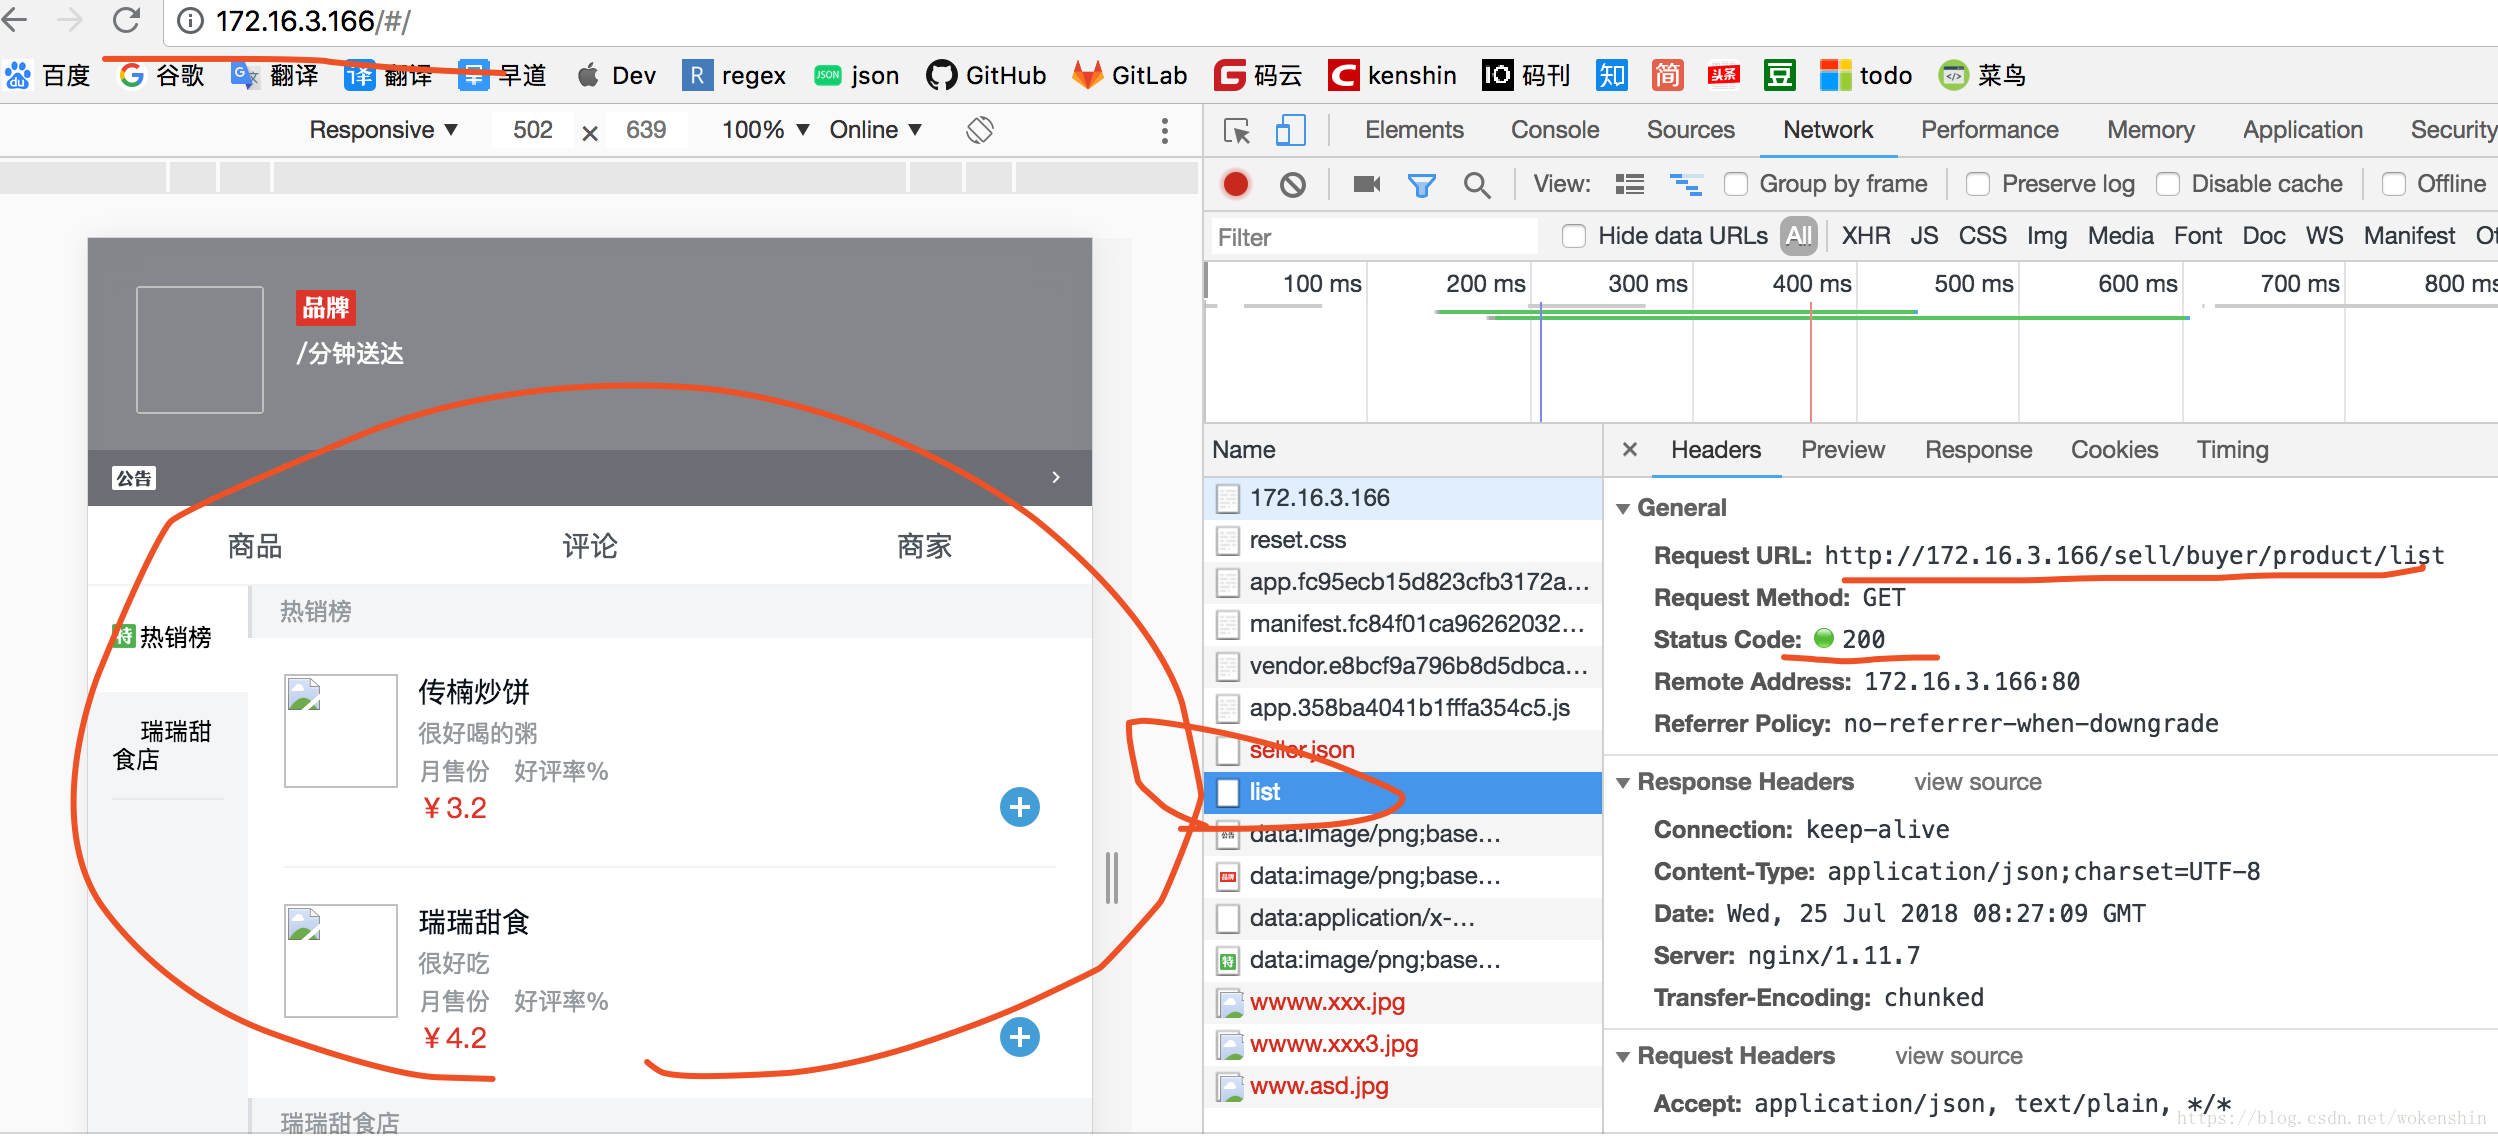Go back with the browser back arrow
This screenshot has height=1138, width=2498.
16,20
